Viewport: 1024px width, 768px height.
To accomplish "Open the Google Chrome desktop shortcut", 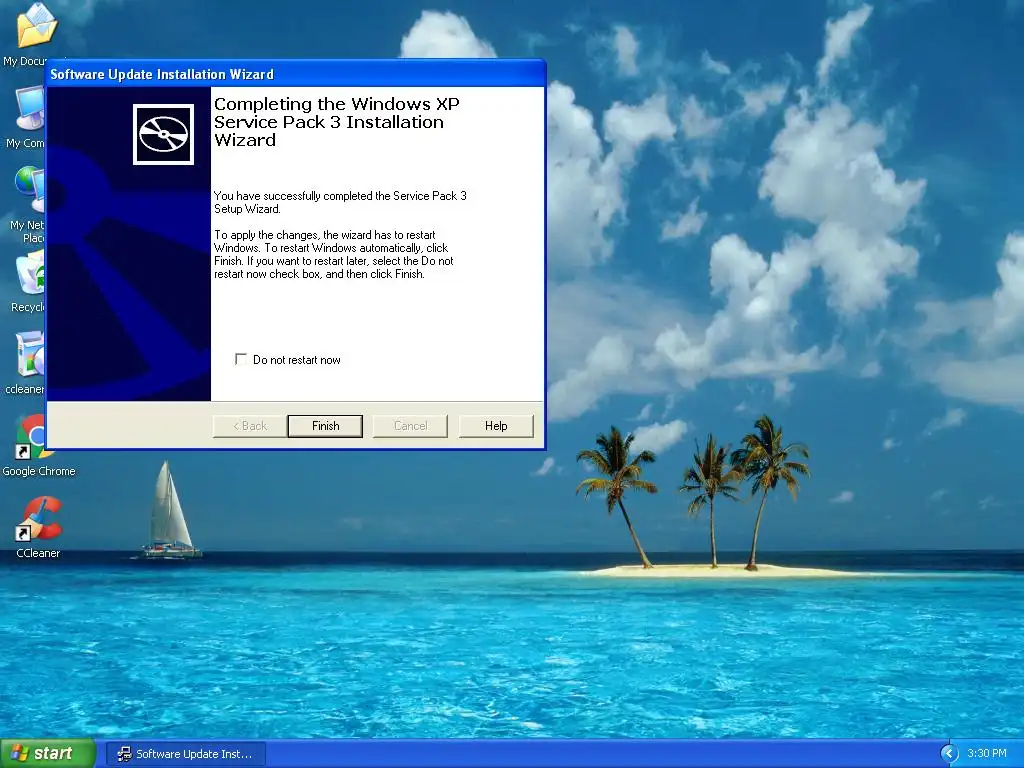I will pos(37,444).
